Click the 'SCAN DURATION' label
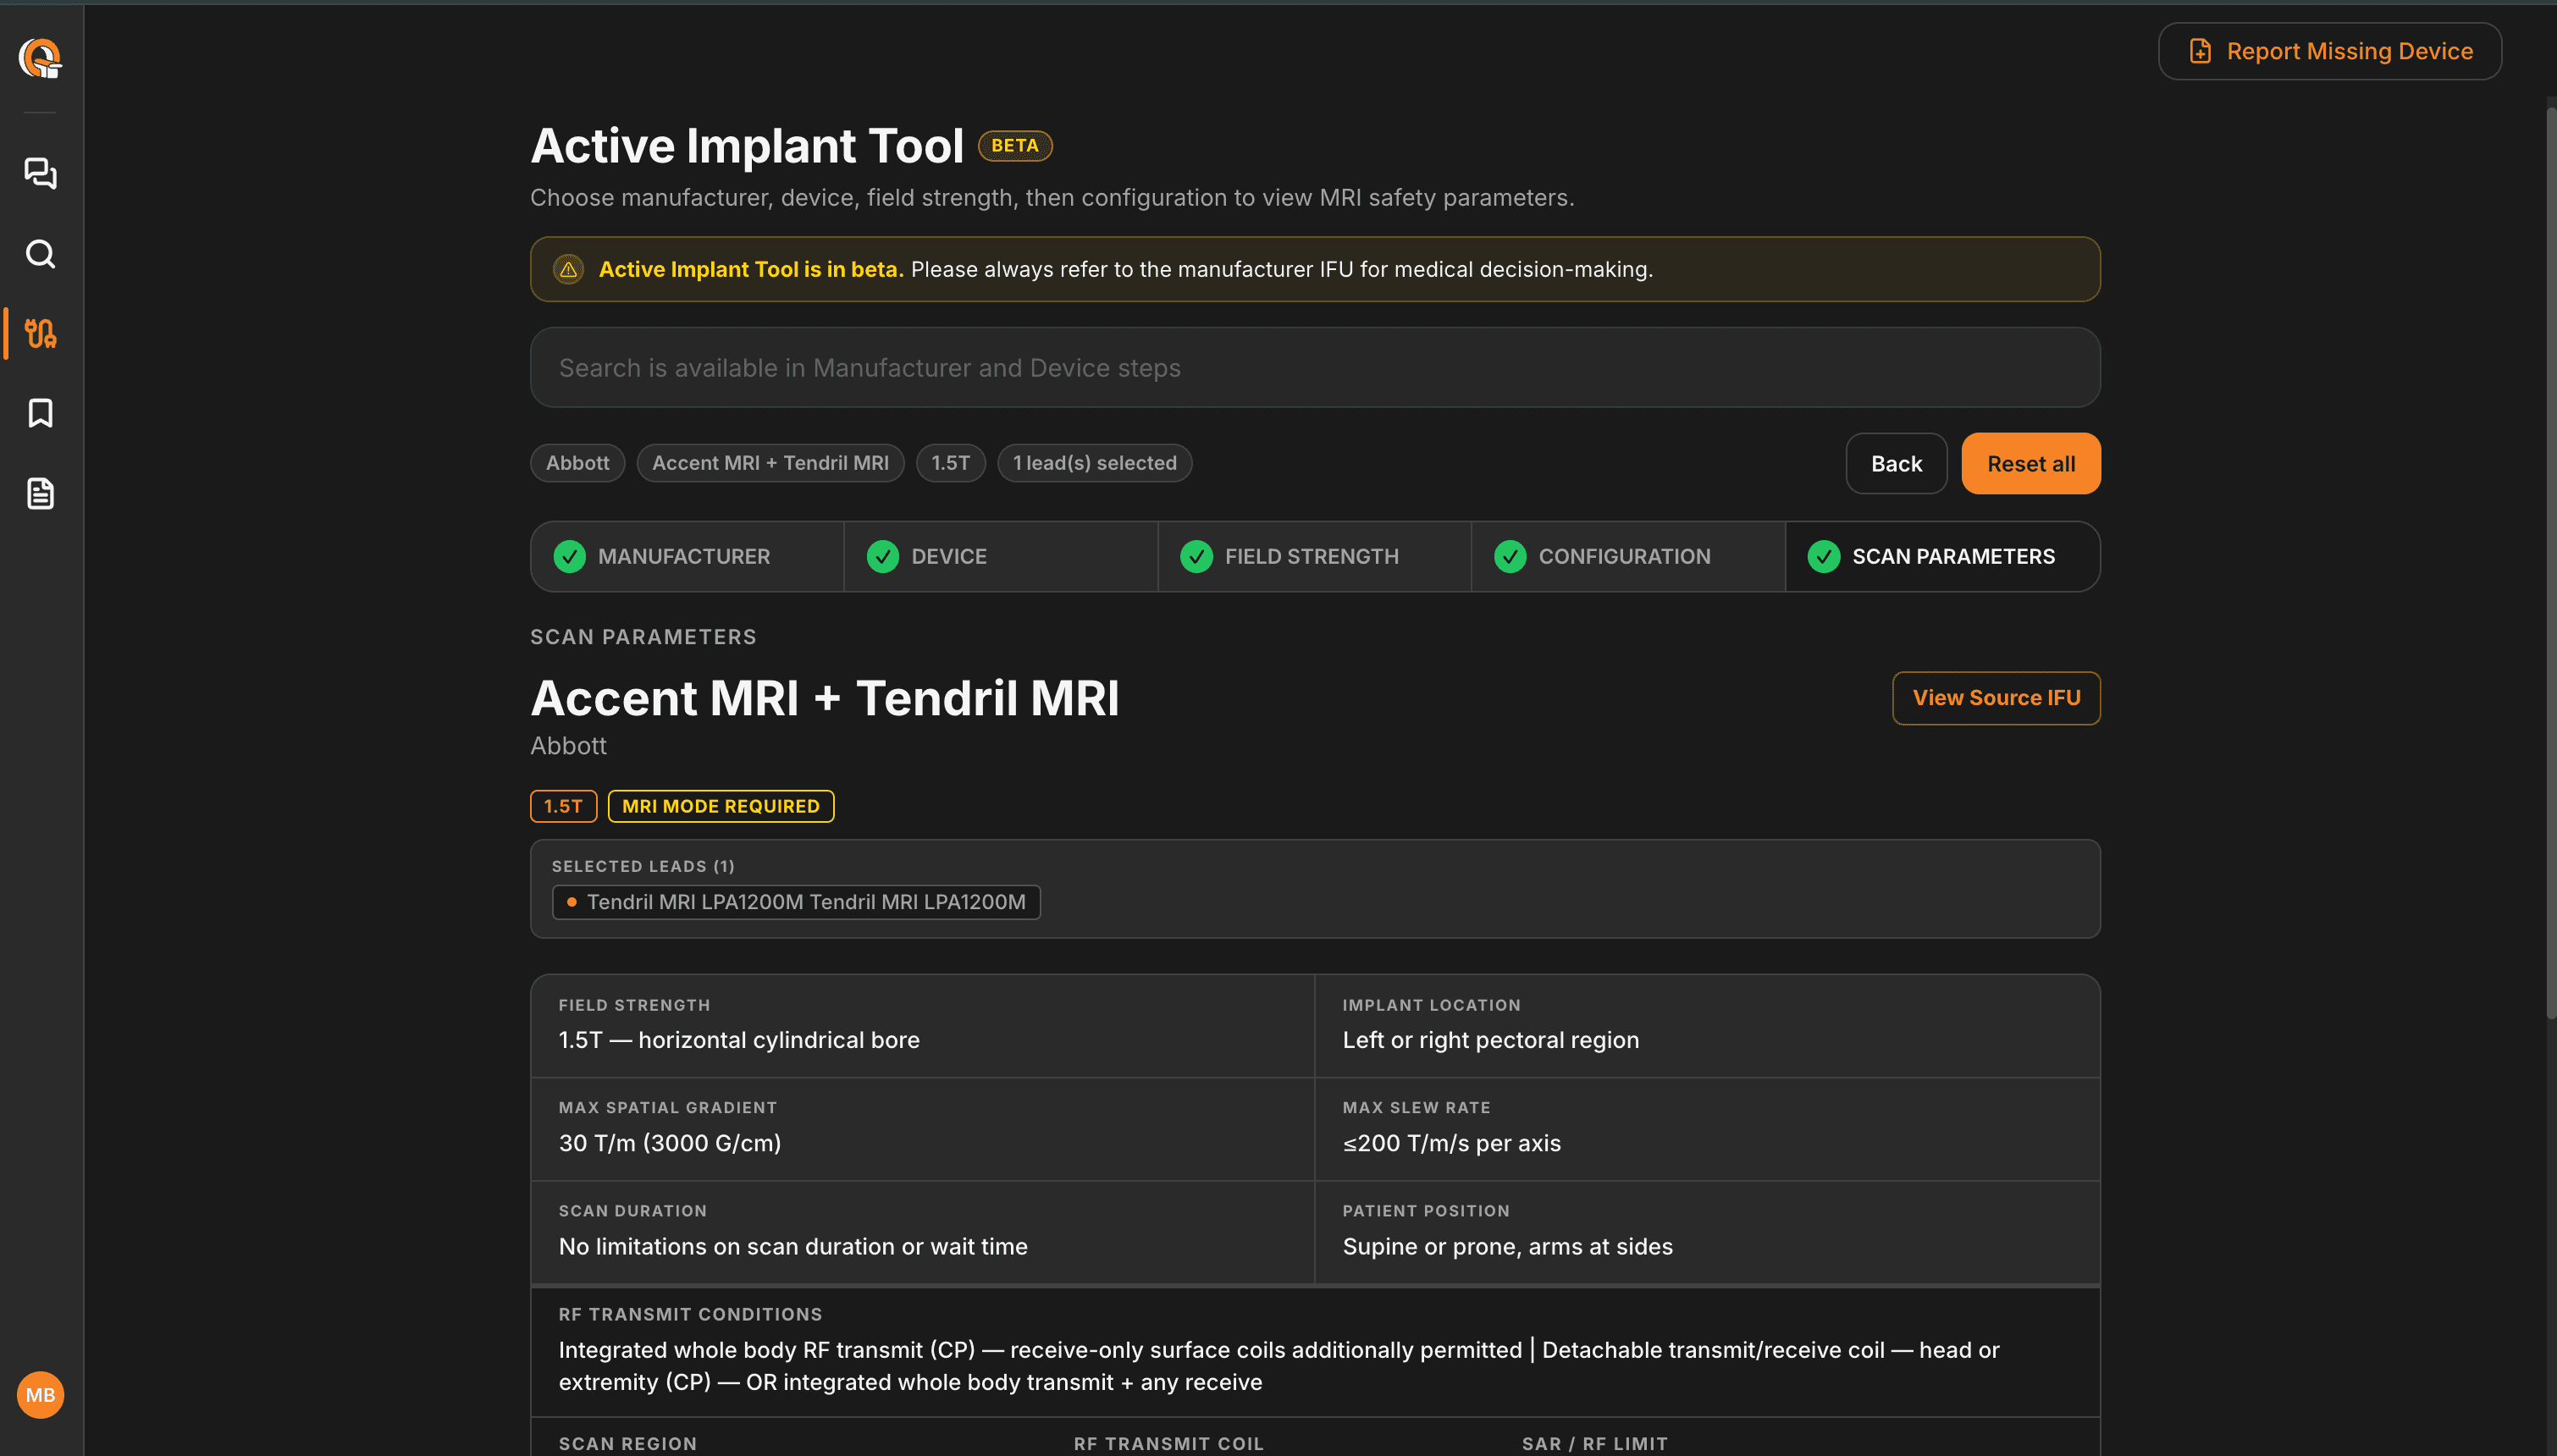2557x1456 pixels. 633,1210
